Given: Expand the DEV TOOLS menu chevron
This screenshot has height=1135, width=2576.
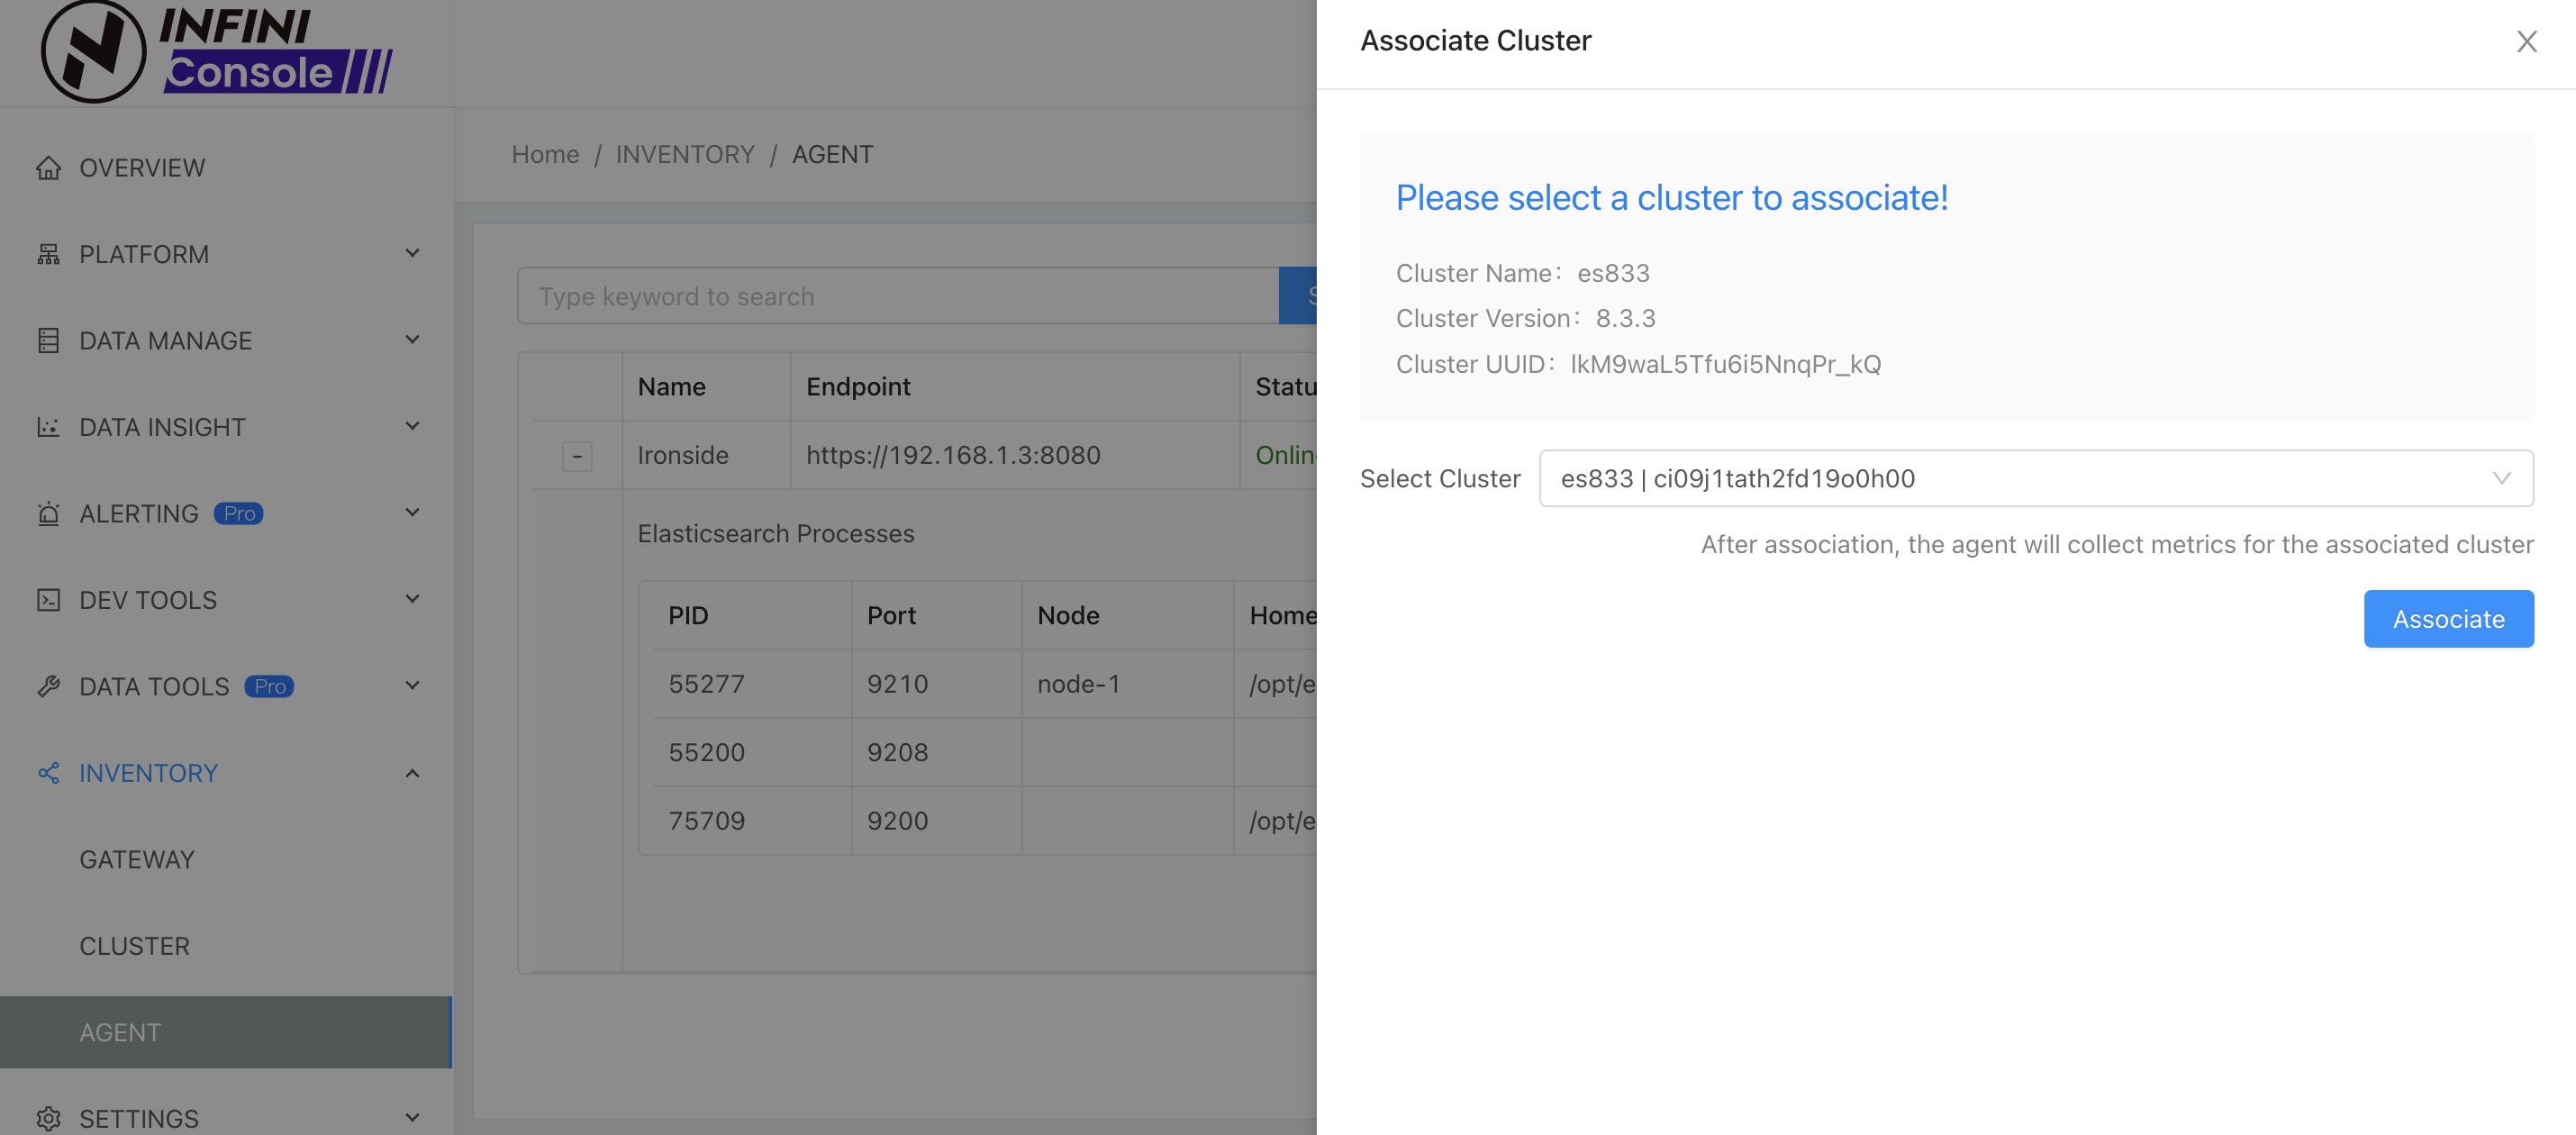Looking at the screenshot, I should click(412, 599).
